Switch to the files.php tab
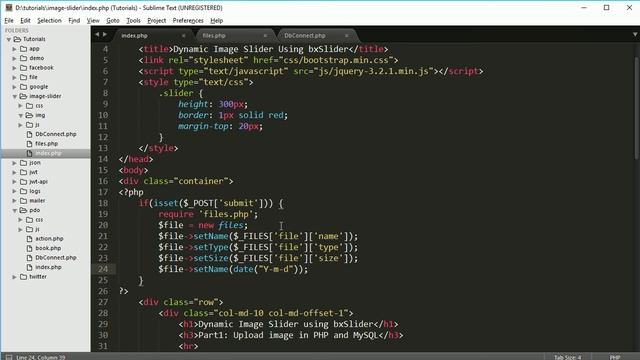 [x=214, y=36]
